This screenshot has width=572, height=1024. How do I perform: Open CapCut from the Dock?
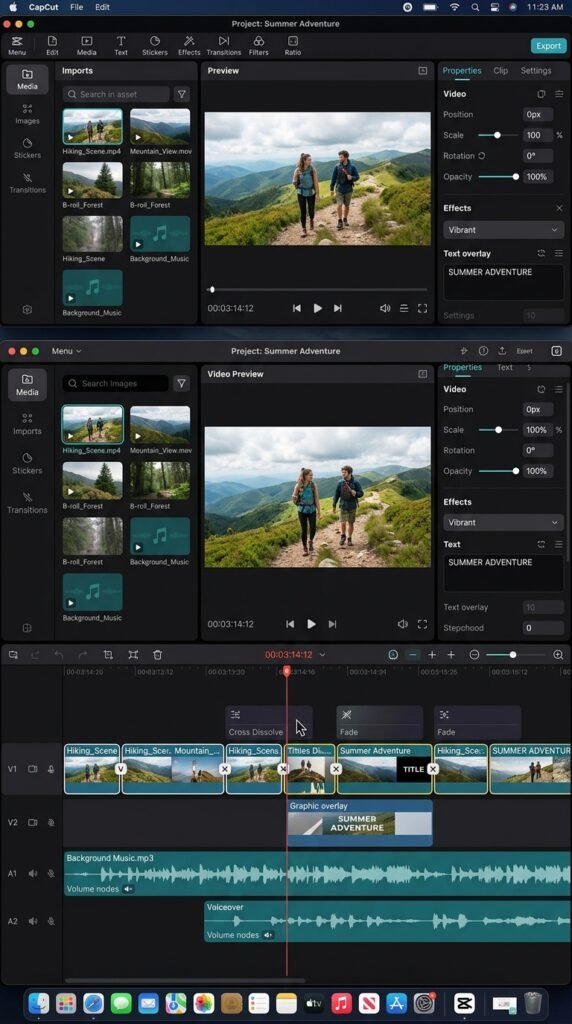(464, 1002)
